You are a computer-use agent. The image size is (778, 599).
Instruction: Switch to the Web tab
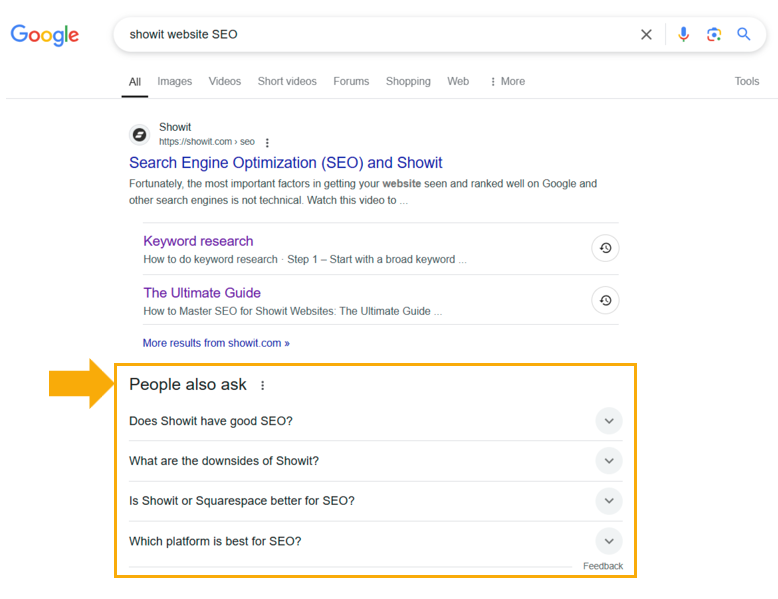(x=458, y=81)
